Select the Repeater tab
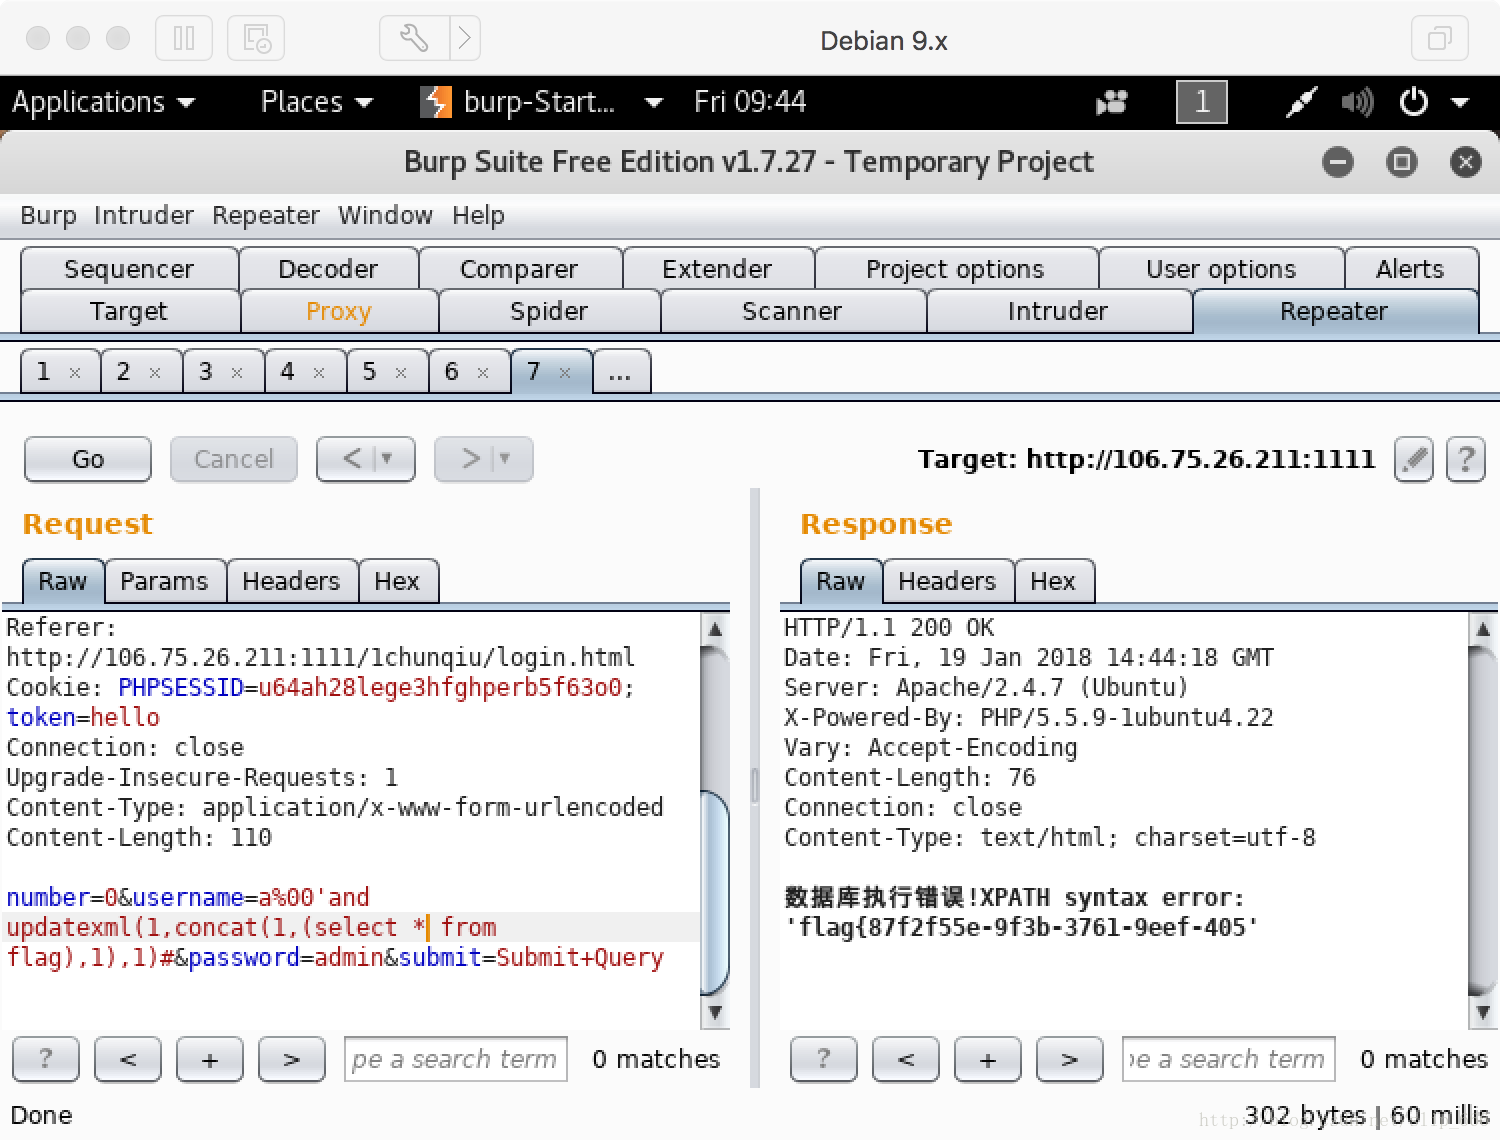Screen dimensions: 1500x1140 [1334, 311]
